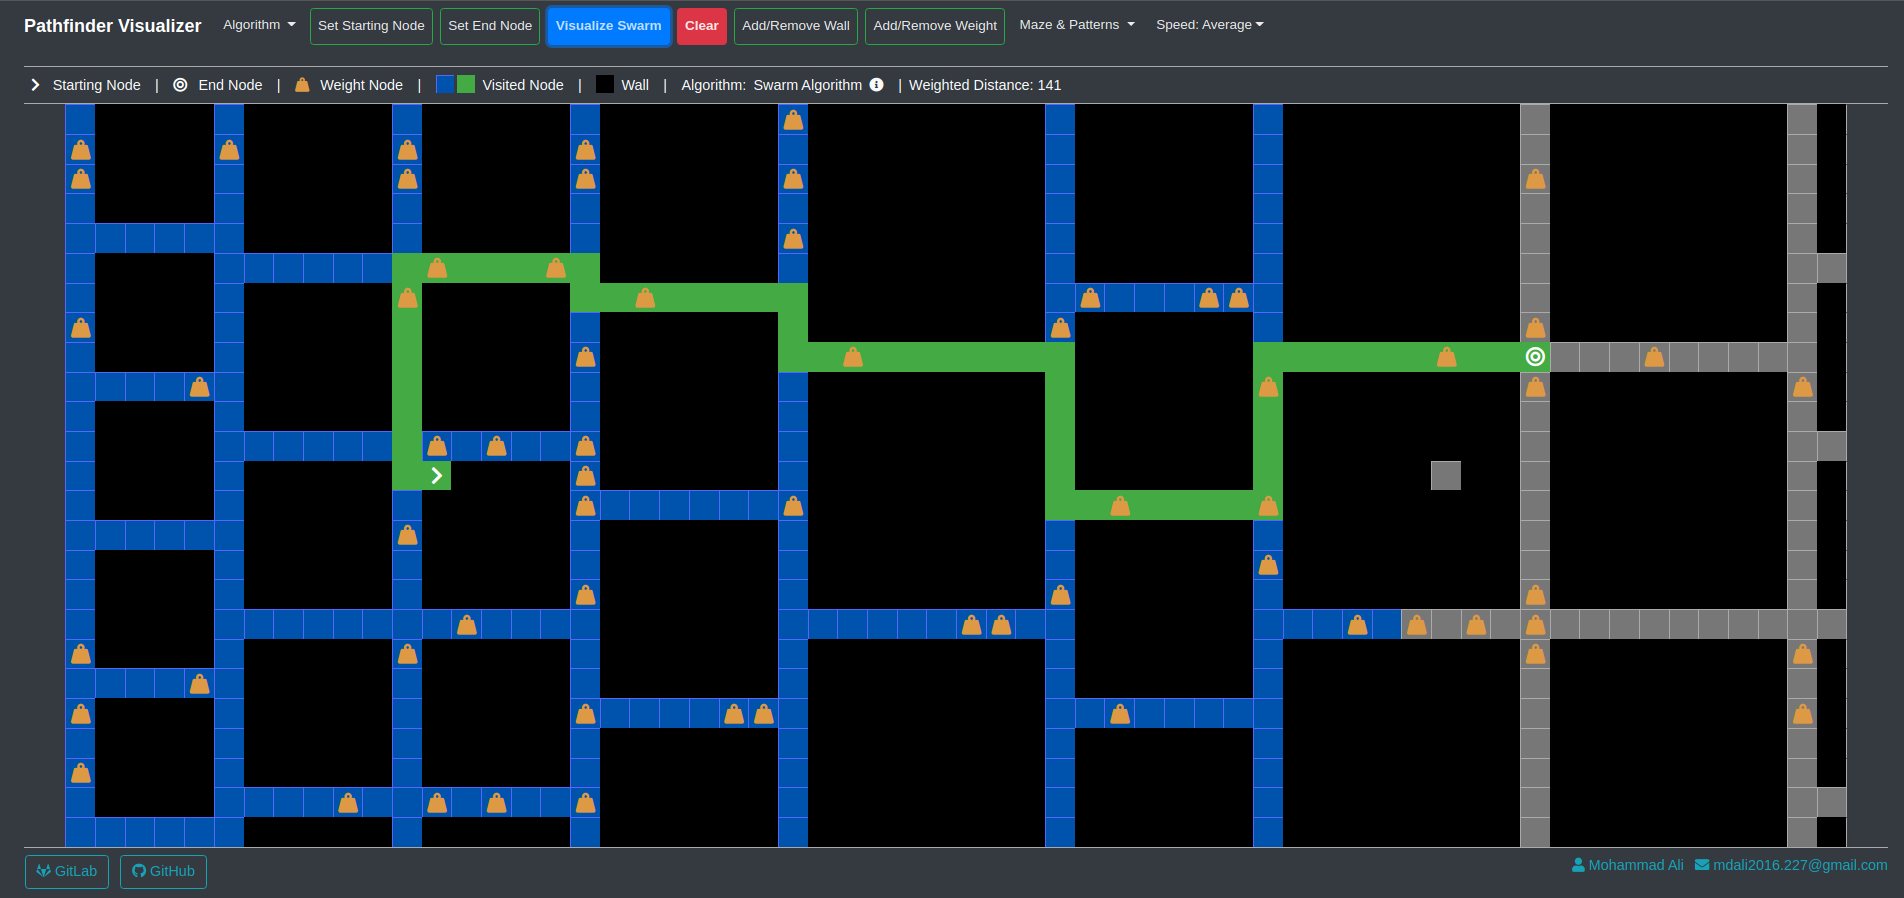Click Algorithm: Swarm Algorithm label
Screen dimensions: 1904x898
coord(771,85)
